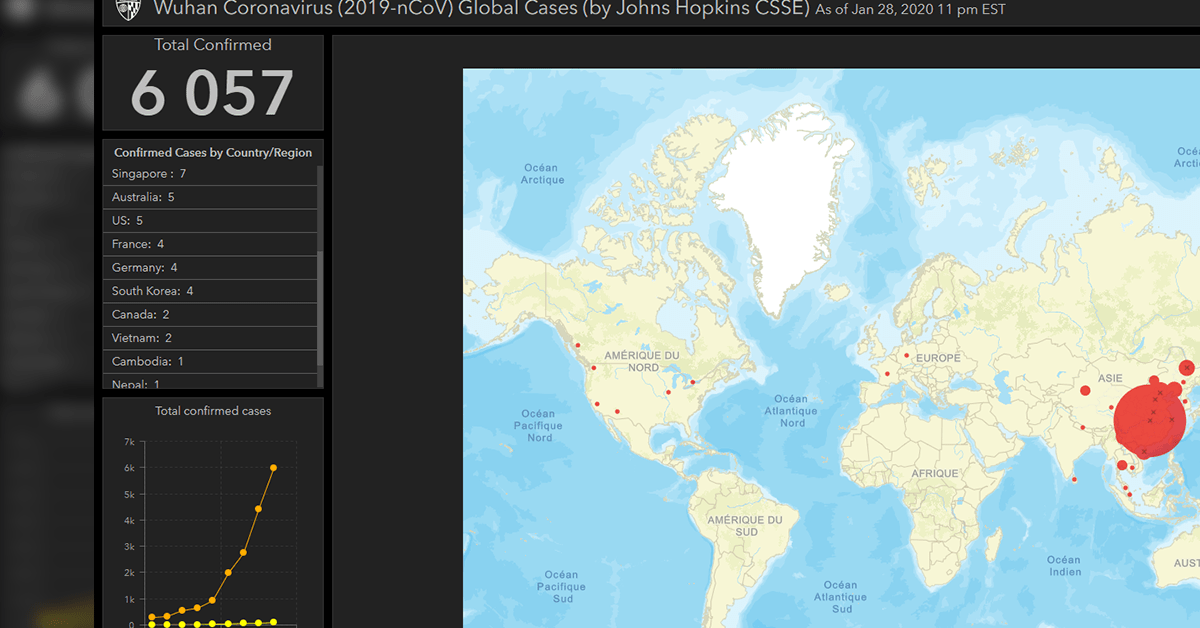The height and width of the screenshot is (628, 1200).
Task: Click the Océan Pacifique Nord label
Action: click(539, 426)
